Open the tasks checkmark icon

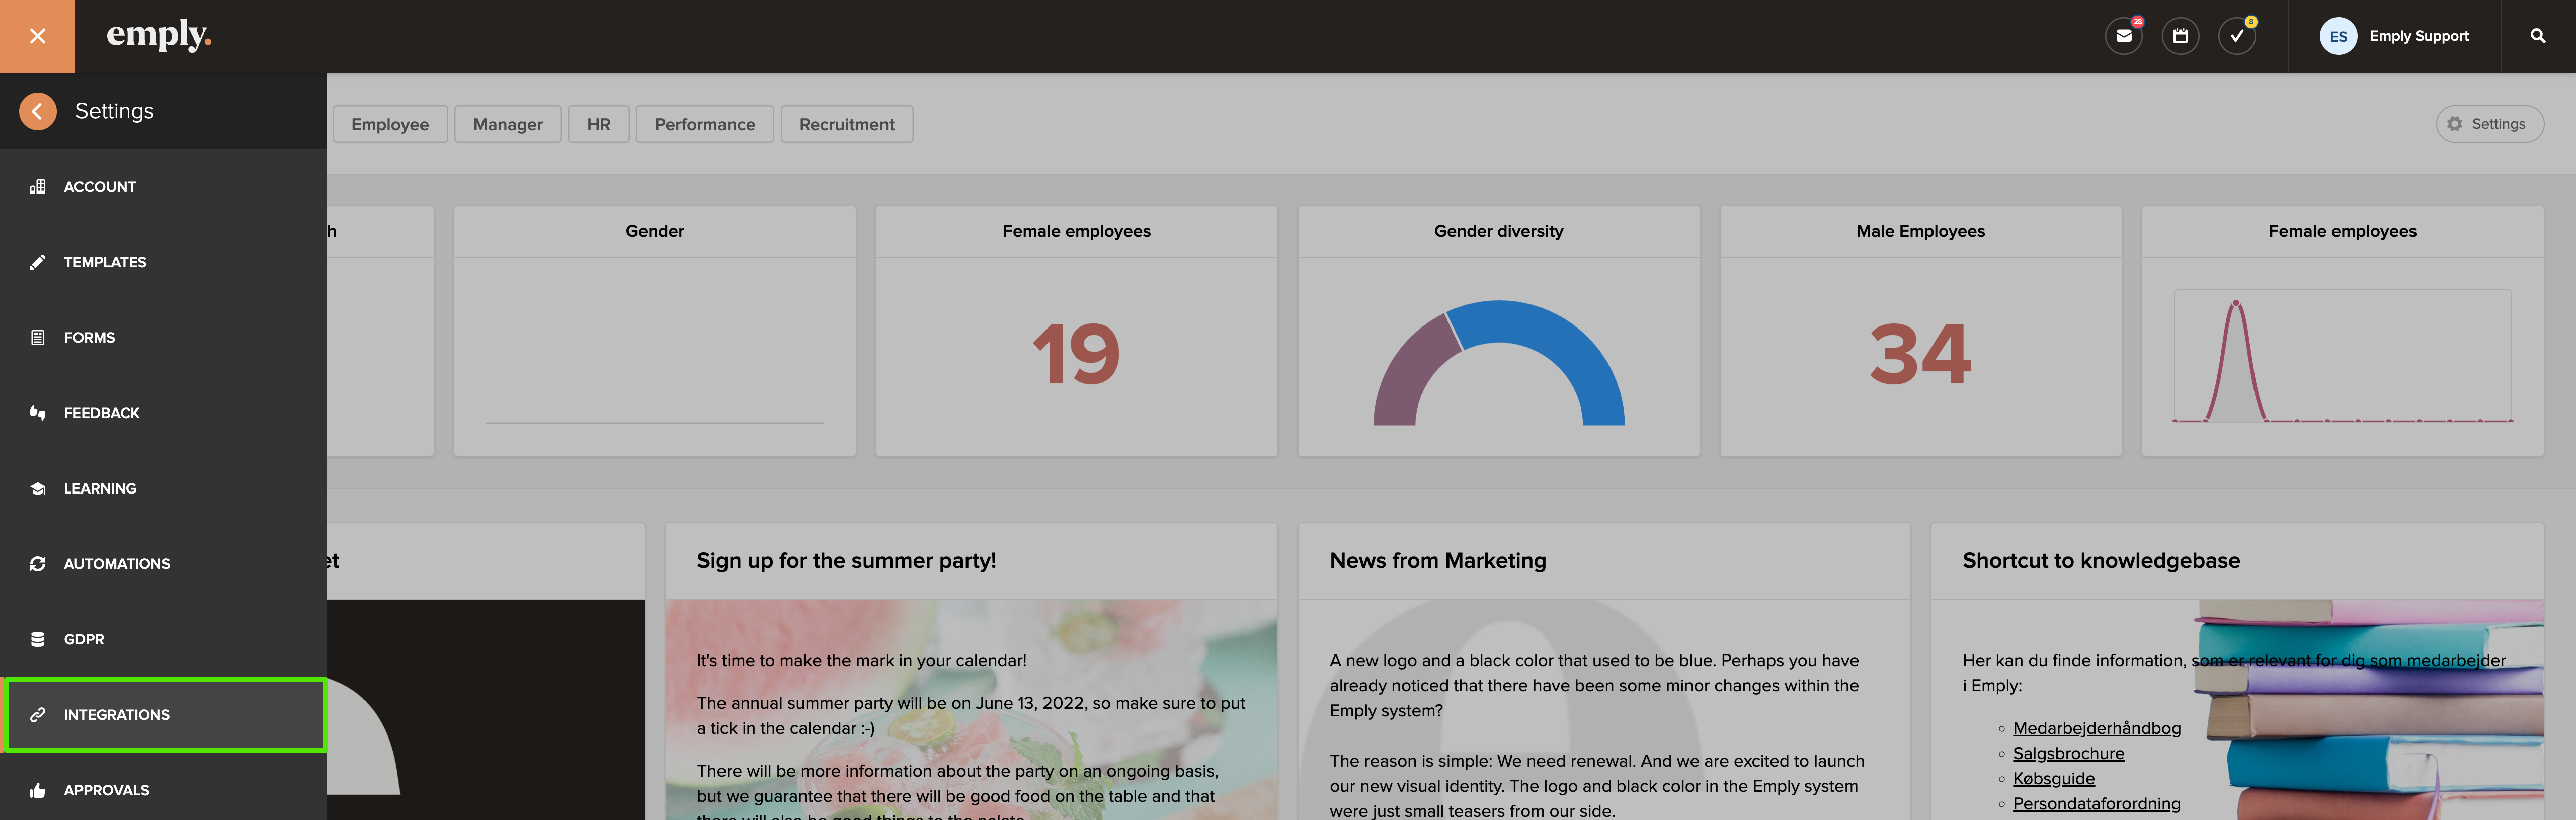[2236, 36]
